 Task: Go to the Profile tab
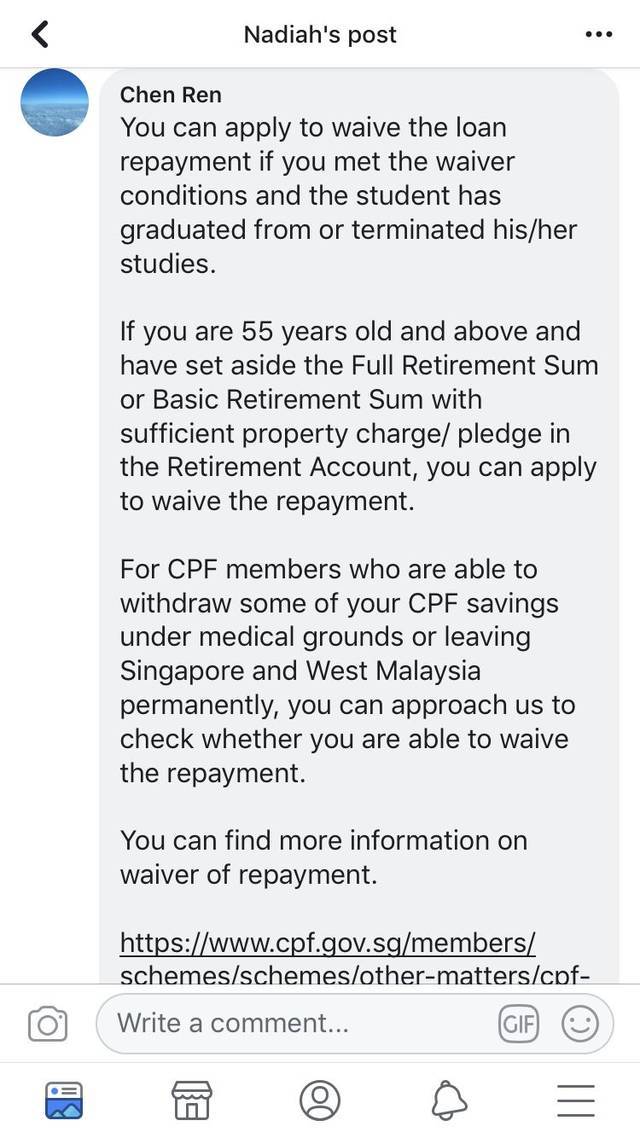(320, 1101)
